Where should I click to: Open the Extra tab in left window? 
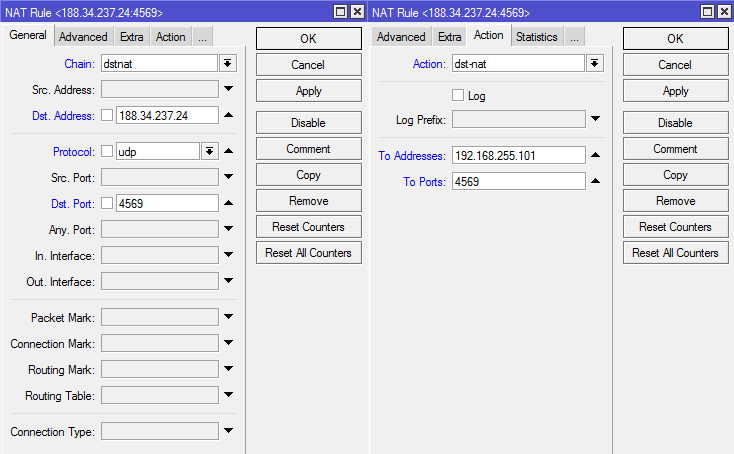point(131,37)
